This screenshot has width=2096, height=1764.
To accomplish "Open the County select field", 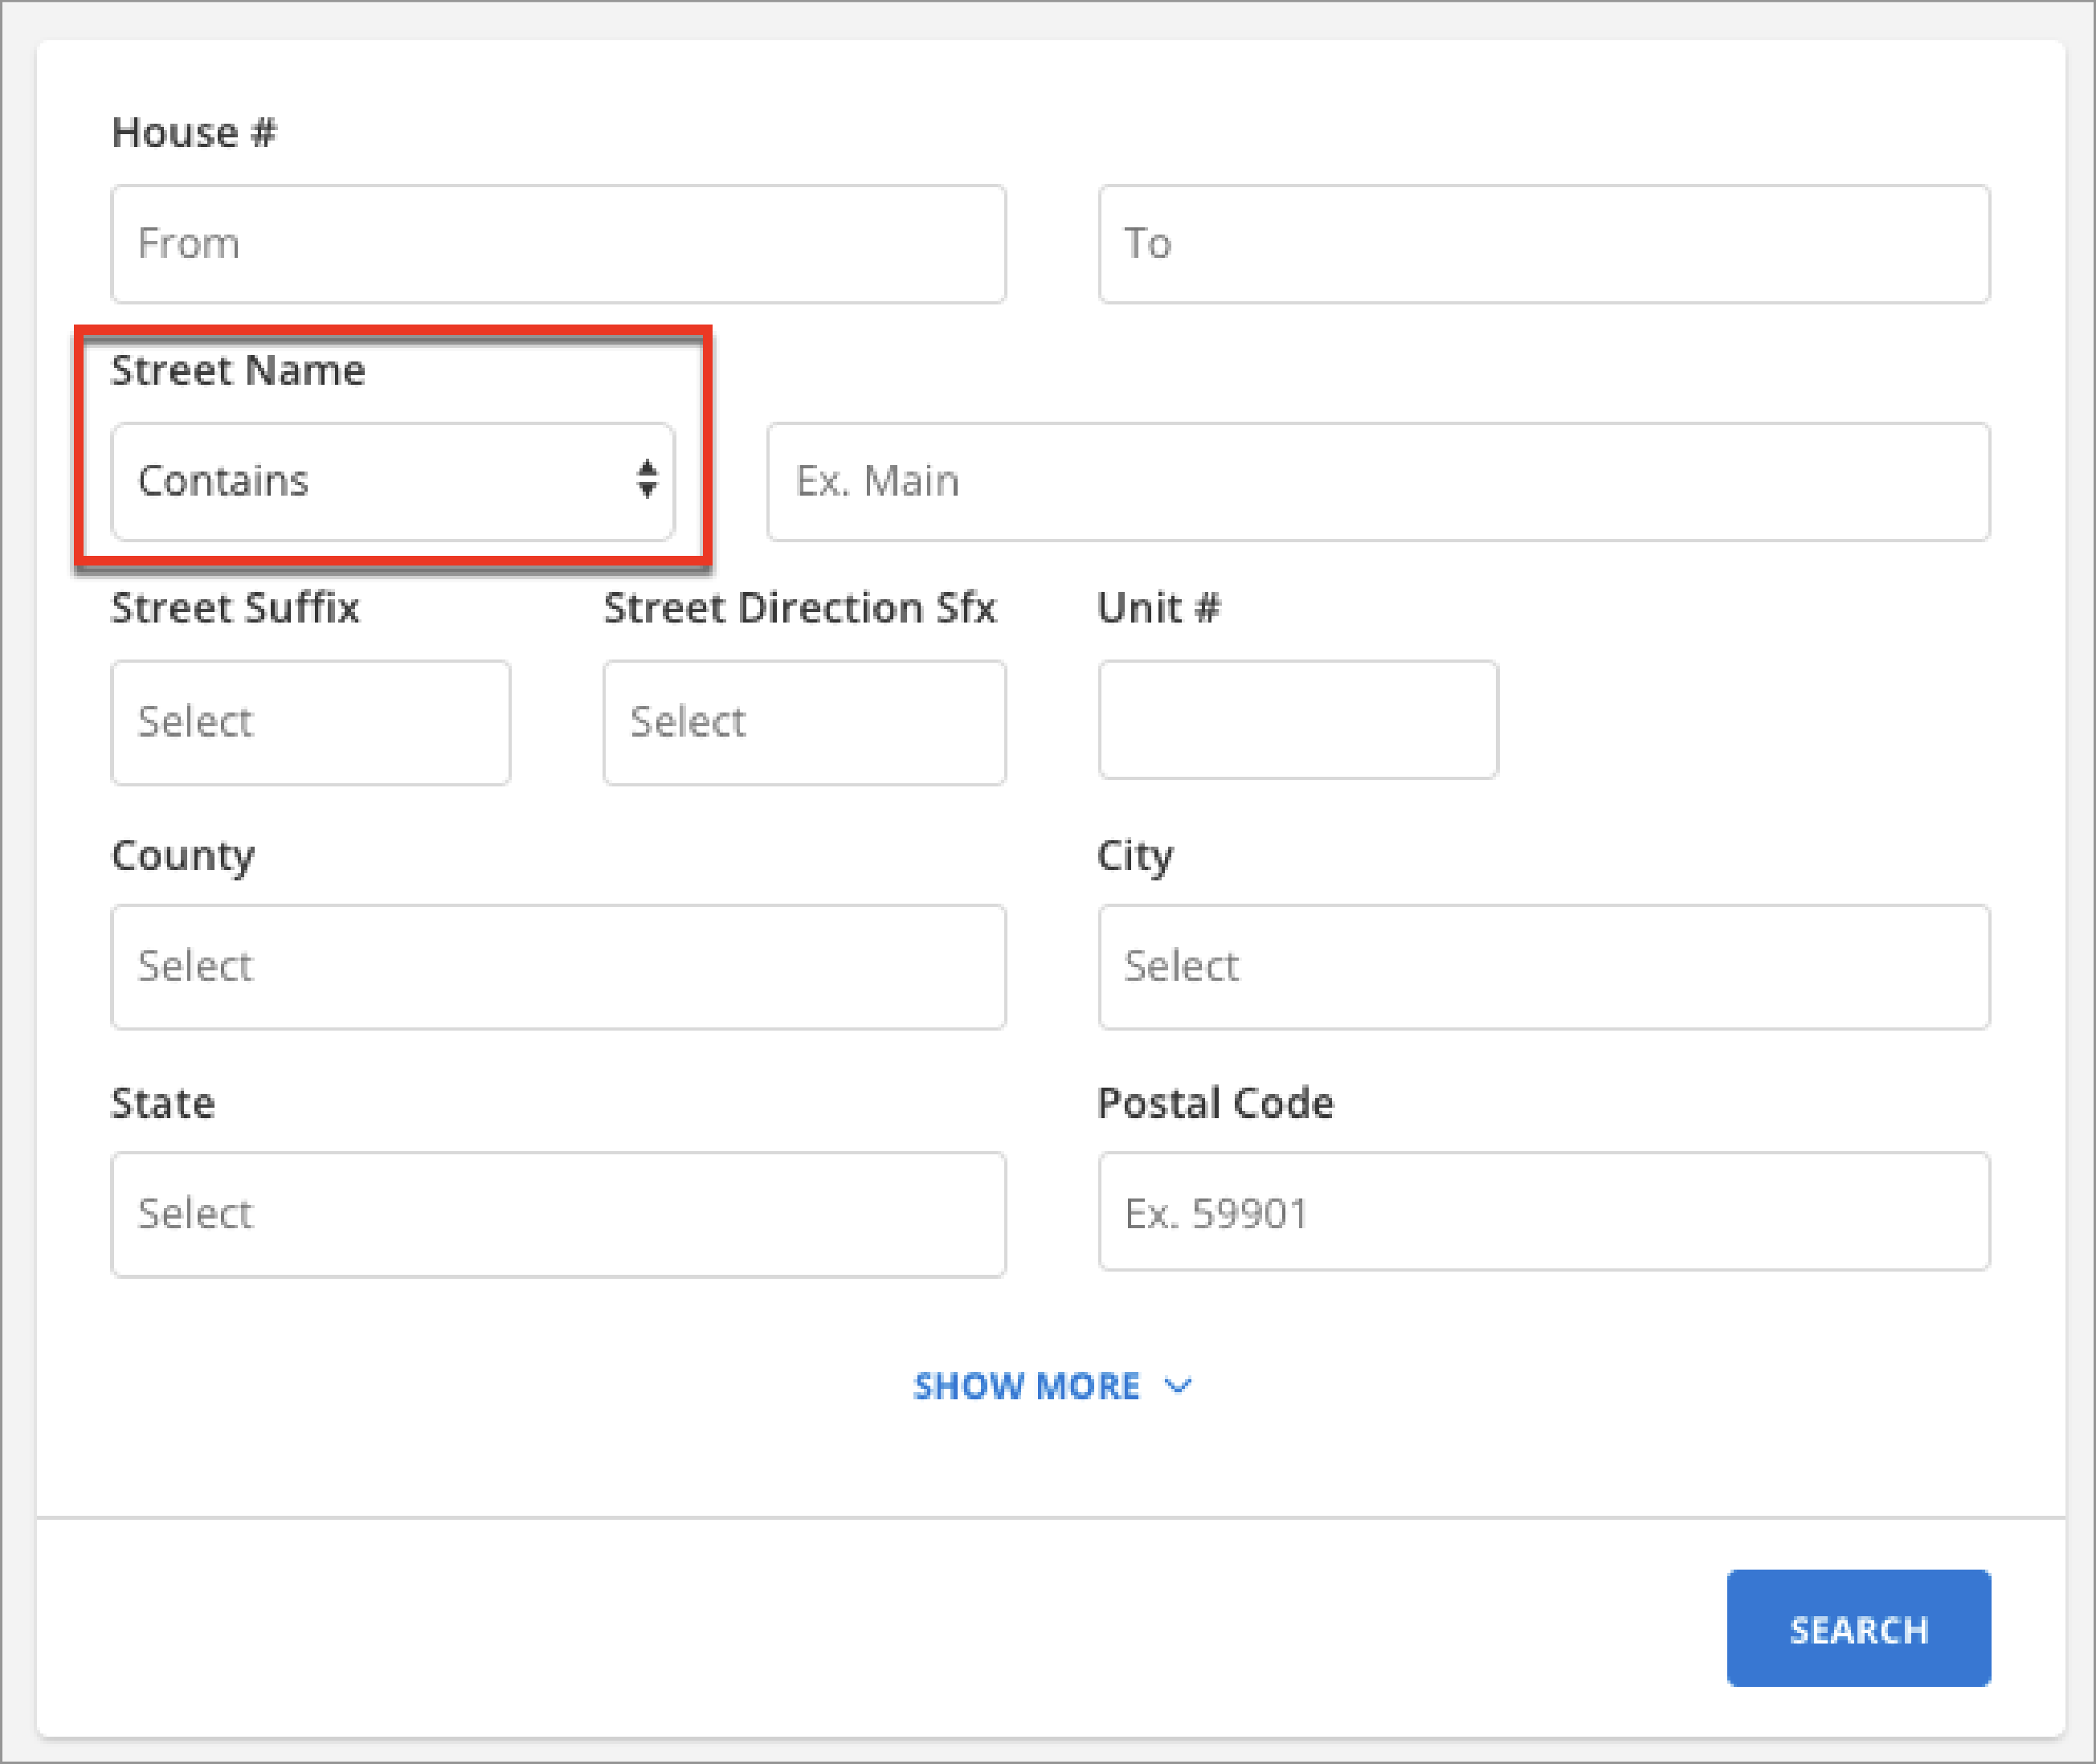I will [x=558, y=967].
